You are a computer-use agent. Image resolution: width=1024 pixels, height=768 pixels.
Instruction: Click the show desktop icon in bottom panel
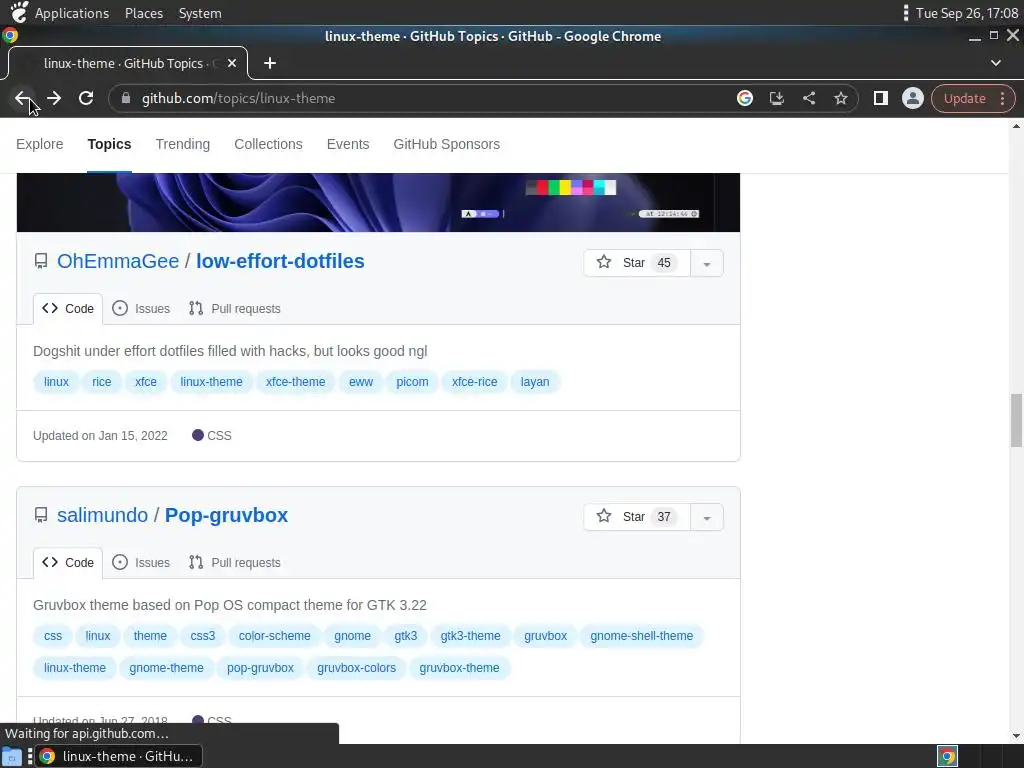coord(12,757)
